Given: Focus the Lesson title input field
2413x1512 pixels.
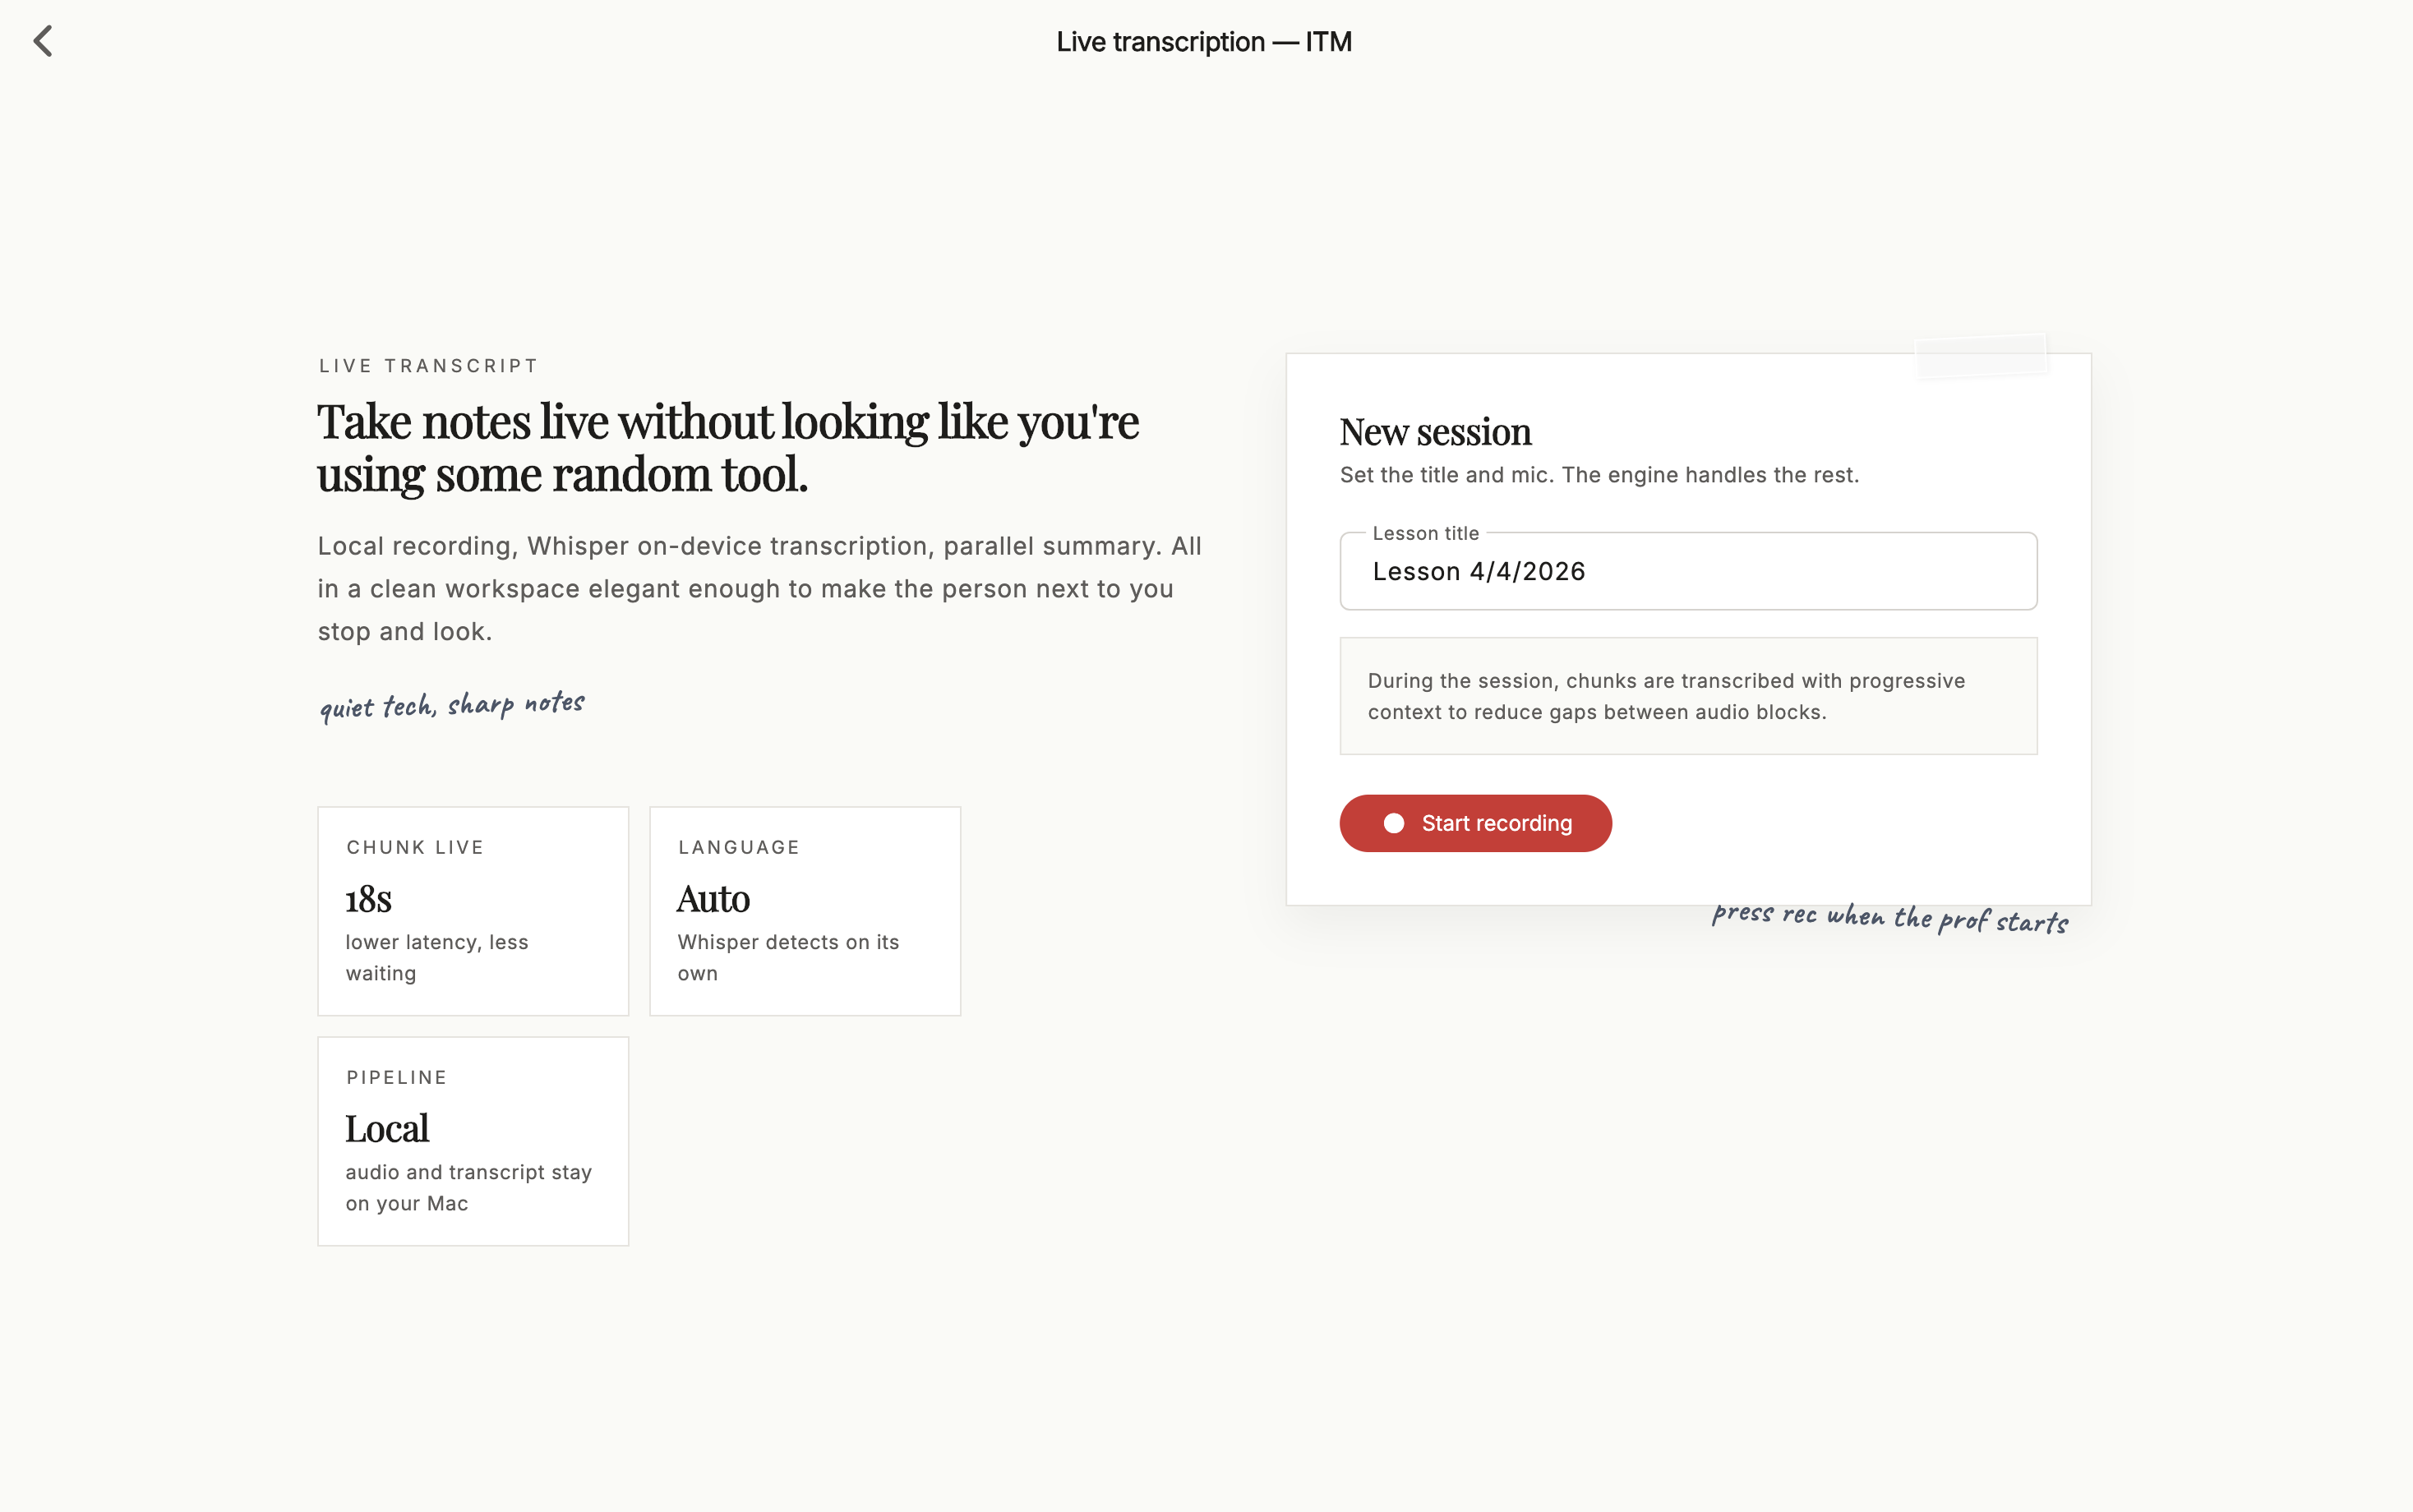Looking at the screenshot, I should [1688, 571].
